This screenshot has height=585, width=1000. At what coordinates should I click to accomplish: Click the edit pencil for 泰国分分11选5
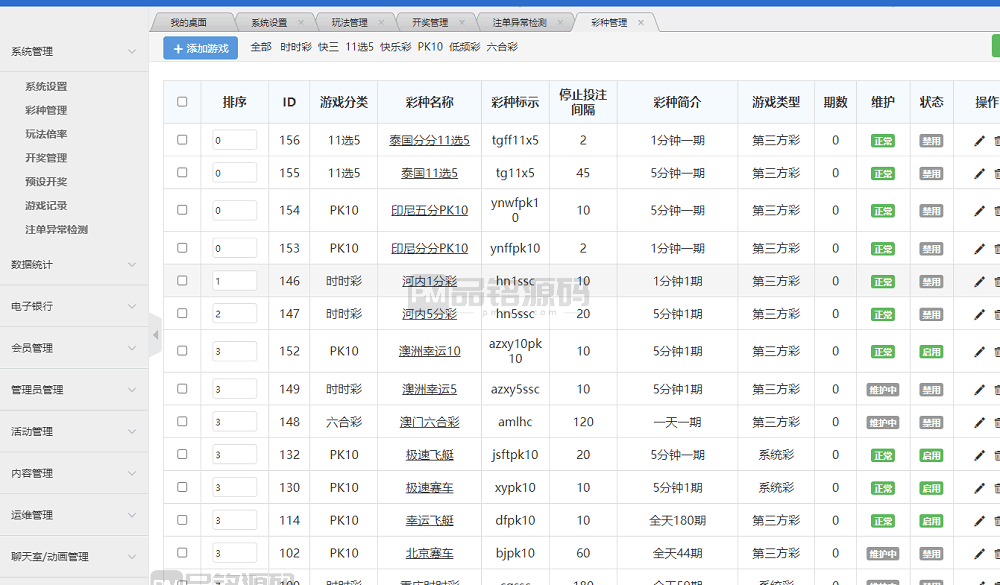pyautogui.click(x=979, y=141)
